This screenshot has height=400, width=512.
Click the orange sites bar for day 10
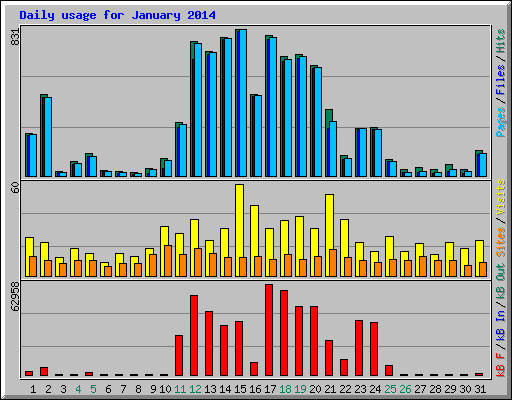pos(168,261)
